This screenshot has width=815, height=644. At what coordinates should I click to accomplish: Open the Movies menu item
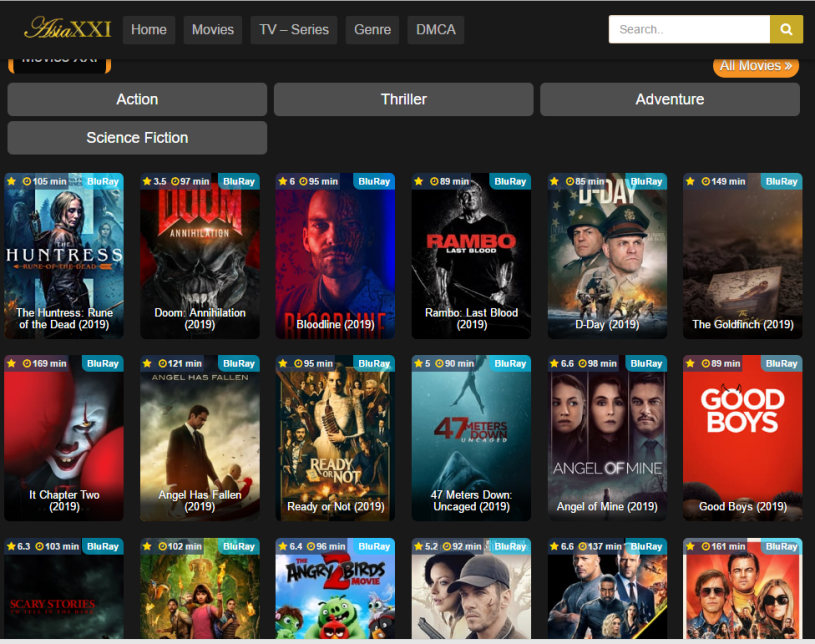(x=212, y=30)
